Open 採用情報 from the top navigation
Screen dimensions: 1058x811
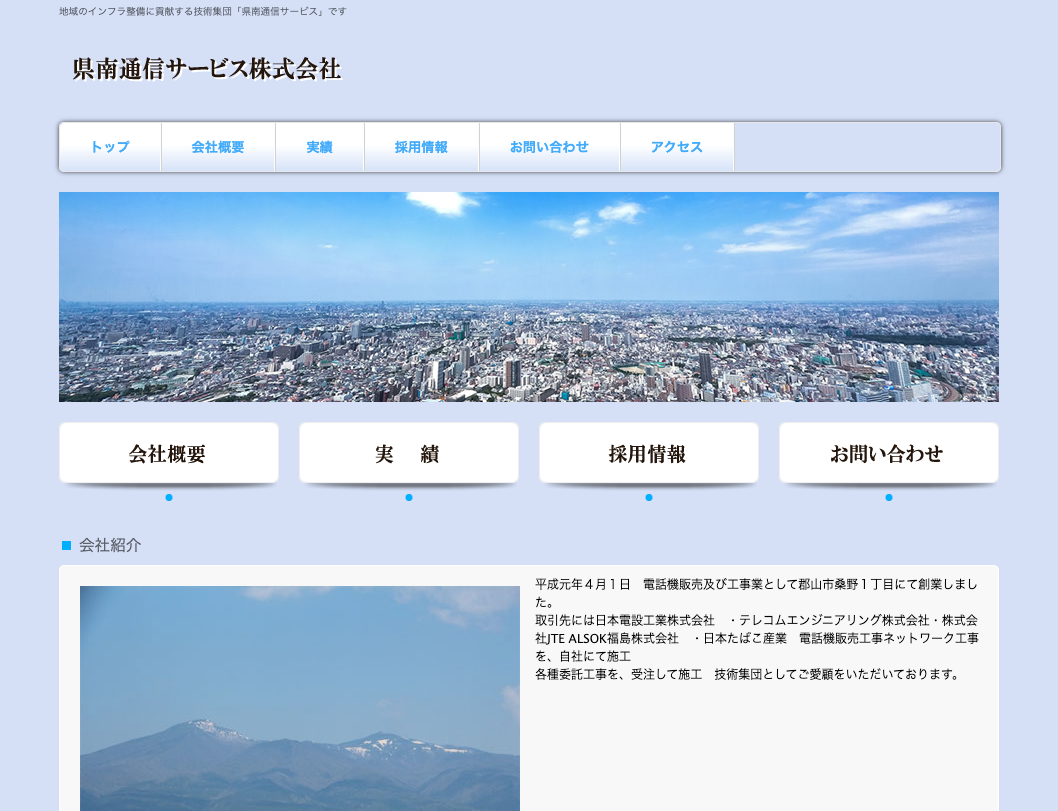tap(422, 147)
